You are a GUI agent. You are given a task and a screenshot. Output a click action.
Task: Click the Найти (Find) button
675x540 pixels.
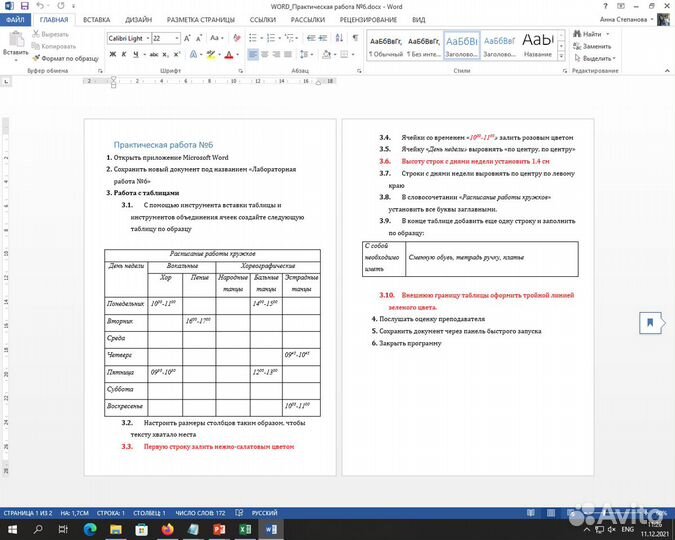pyautogui.click(x=588, y=34)
